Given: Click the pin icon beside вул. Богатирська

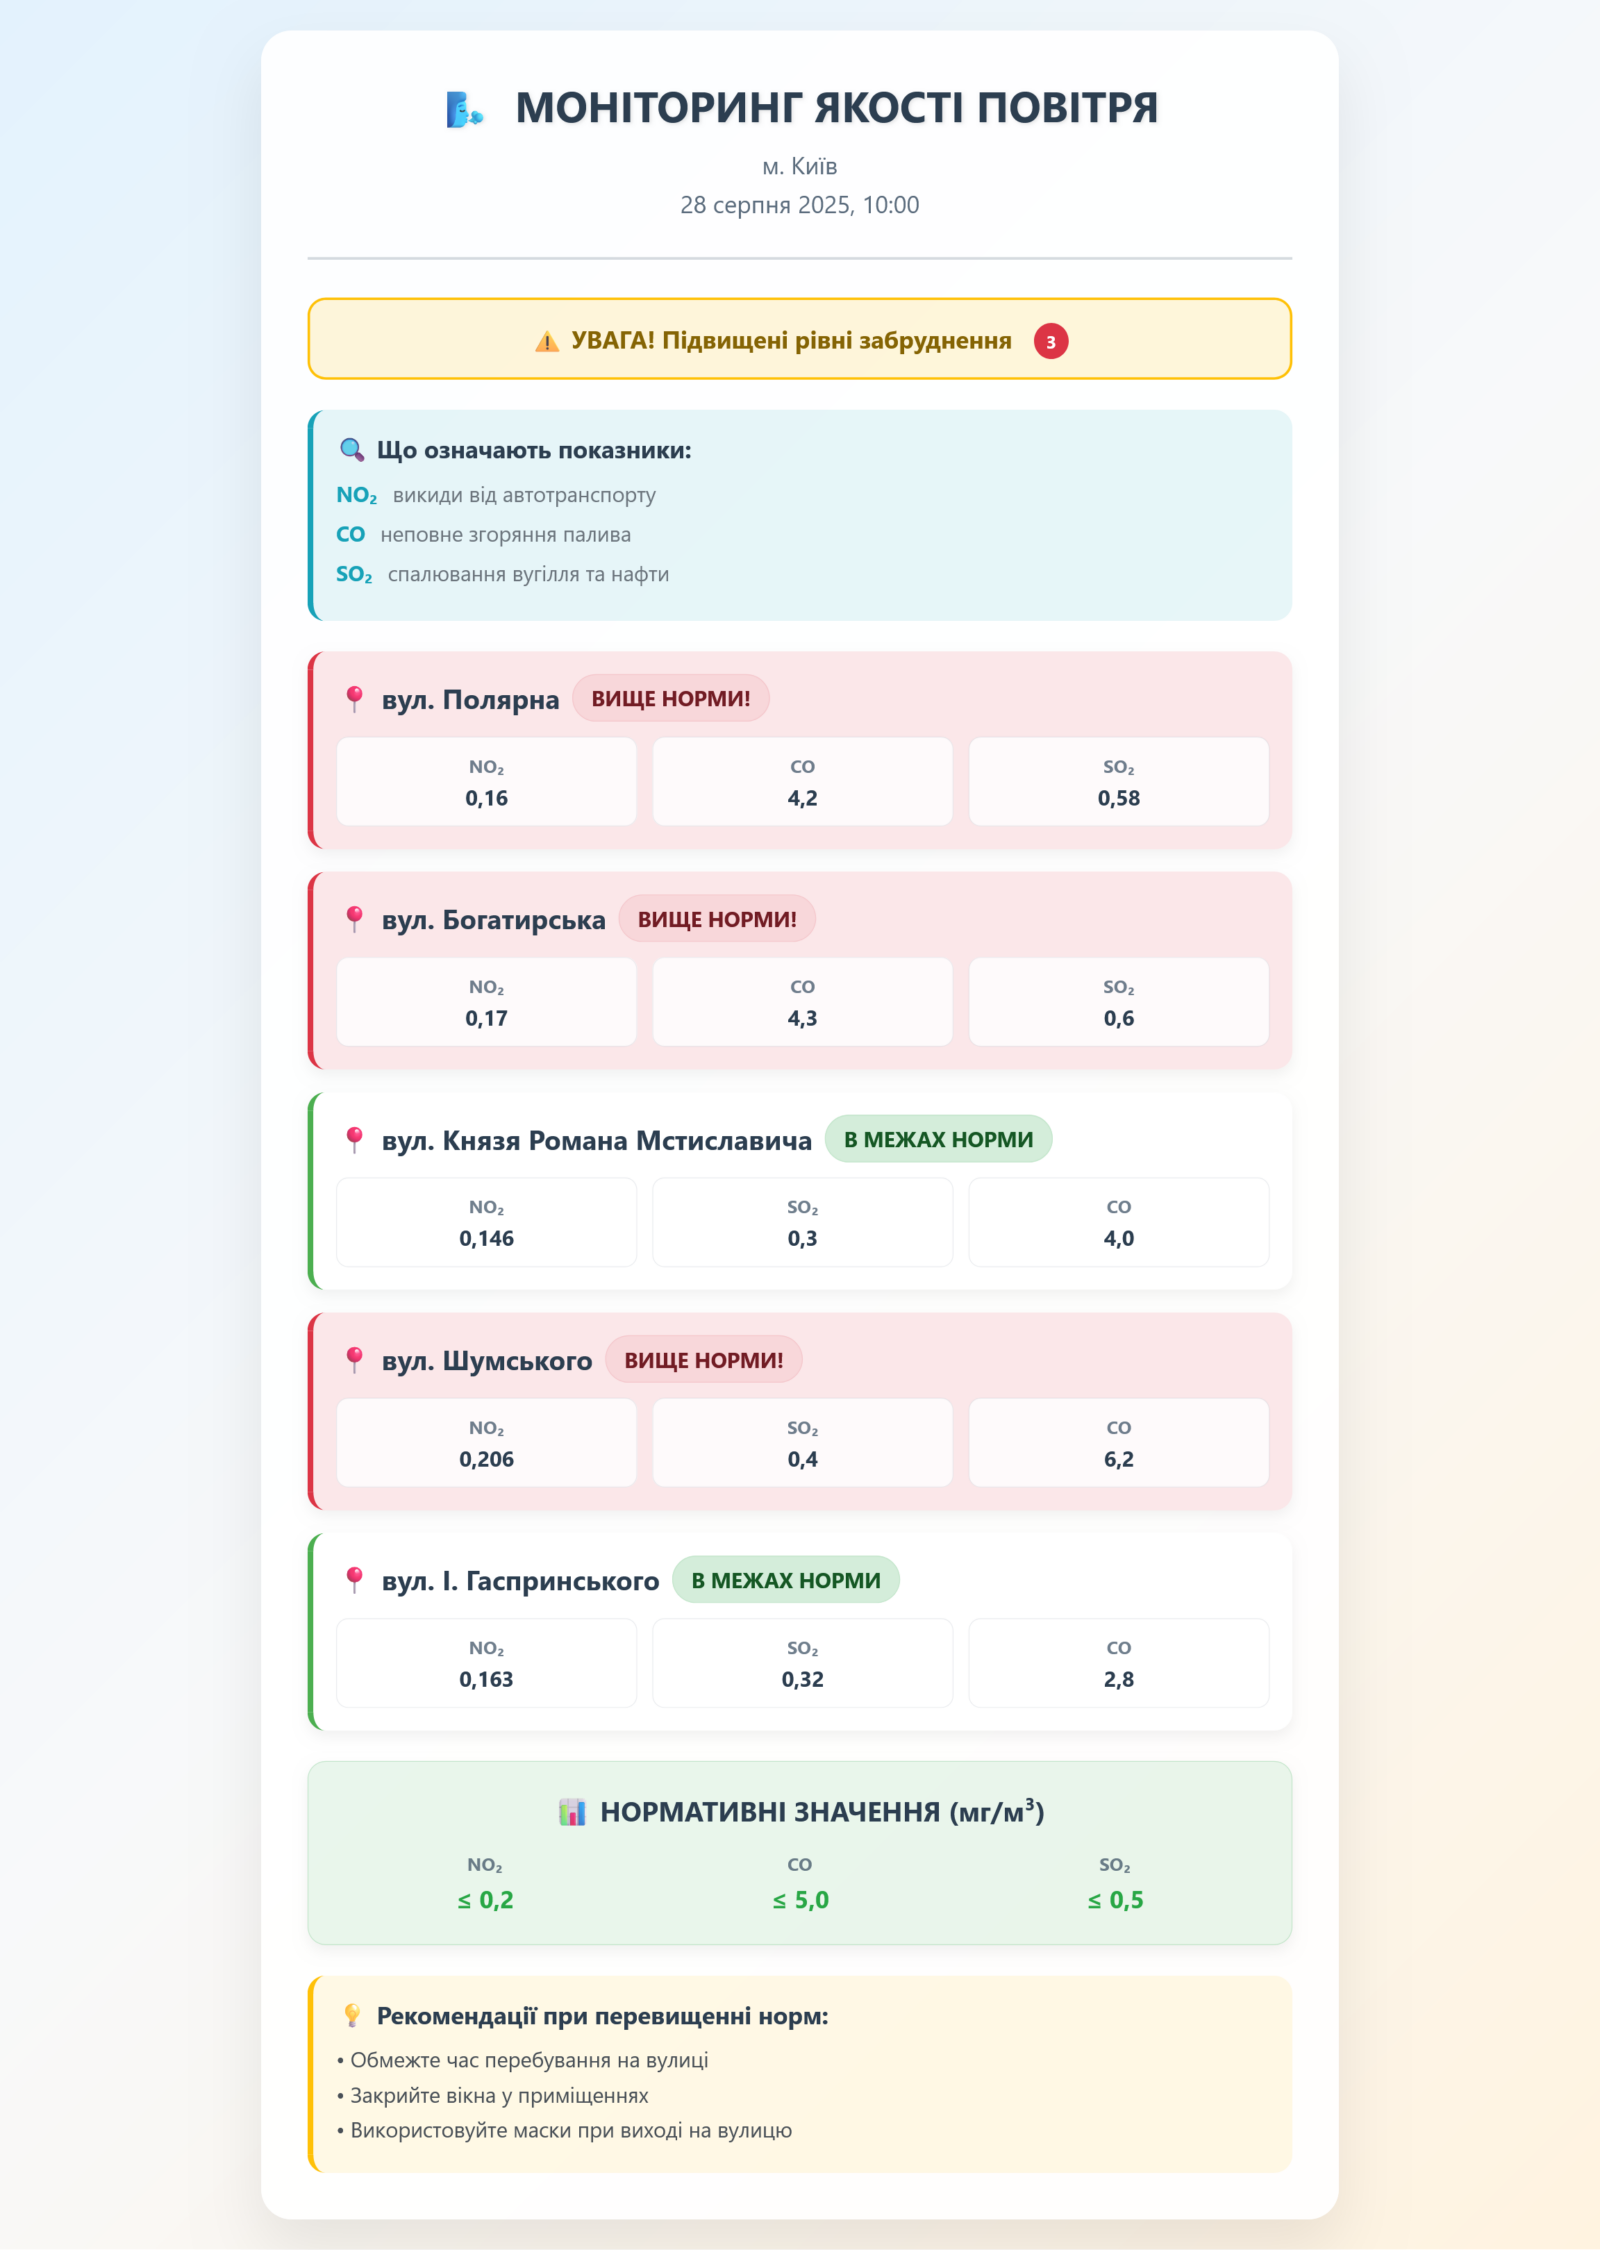Looking at the screenshot, I should coord(354,919).
